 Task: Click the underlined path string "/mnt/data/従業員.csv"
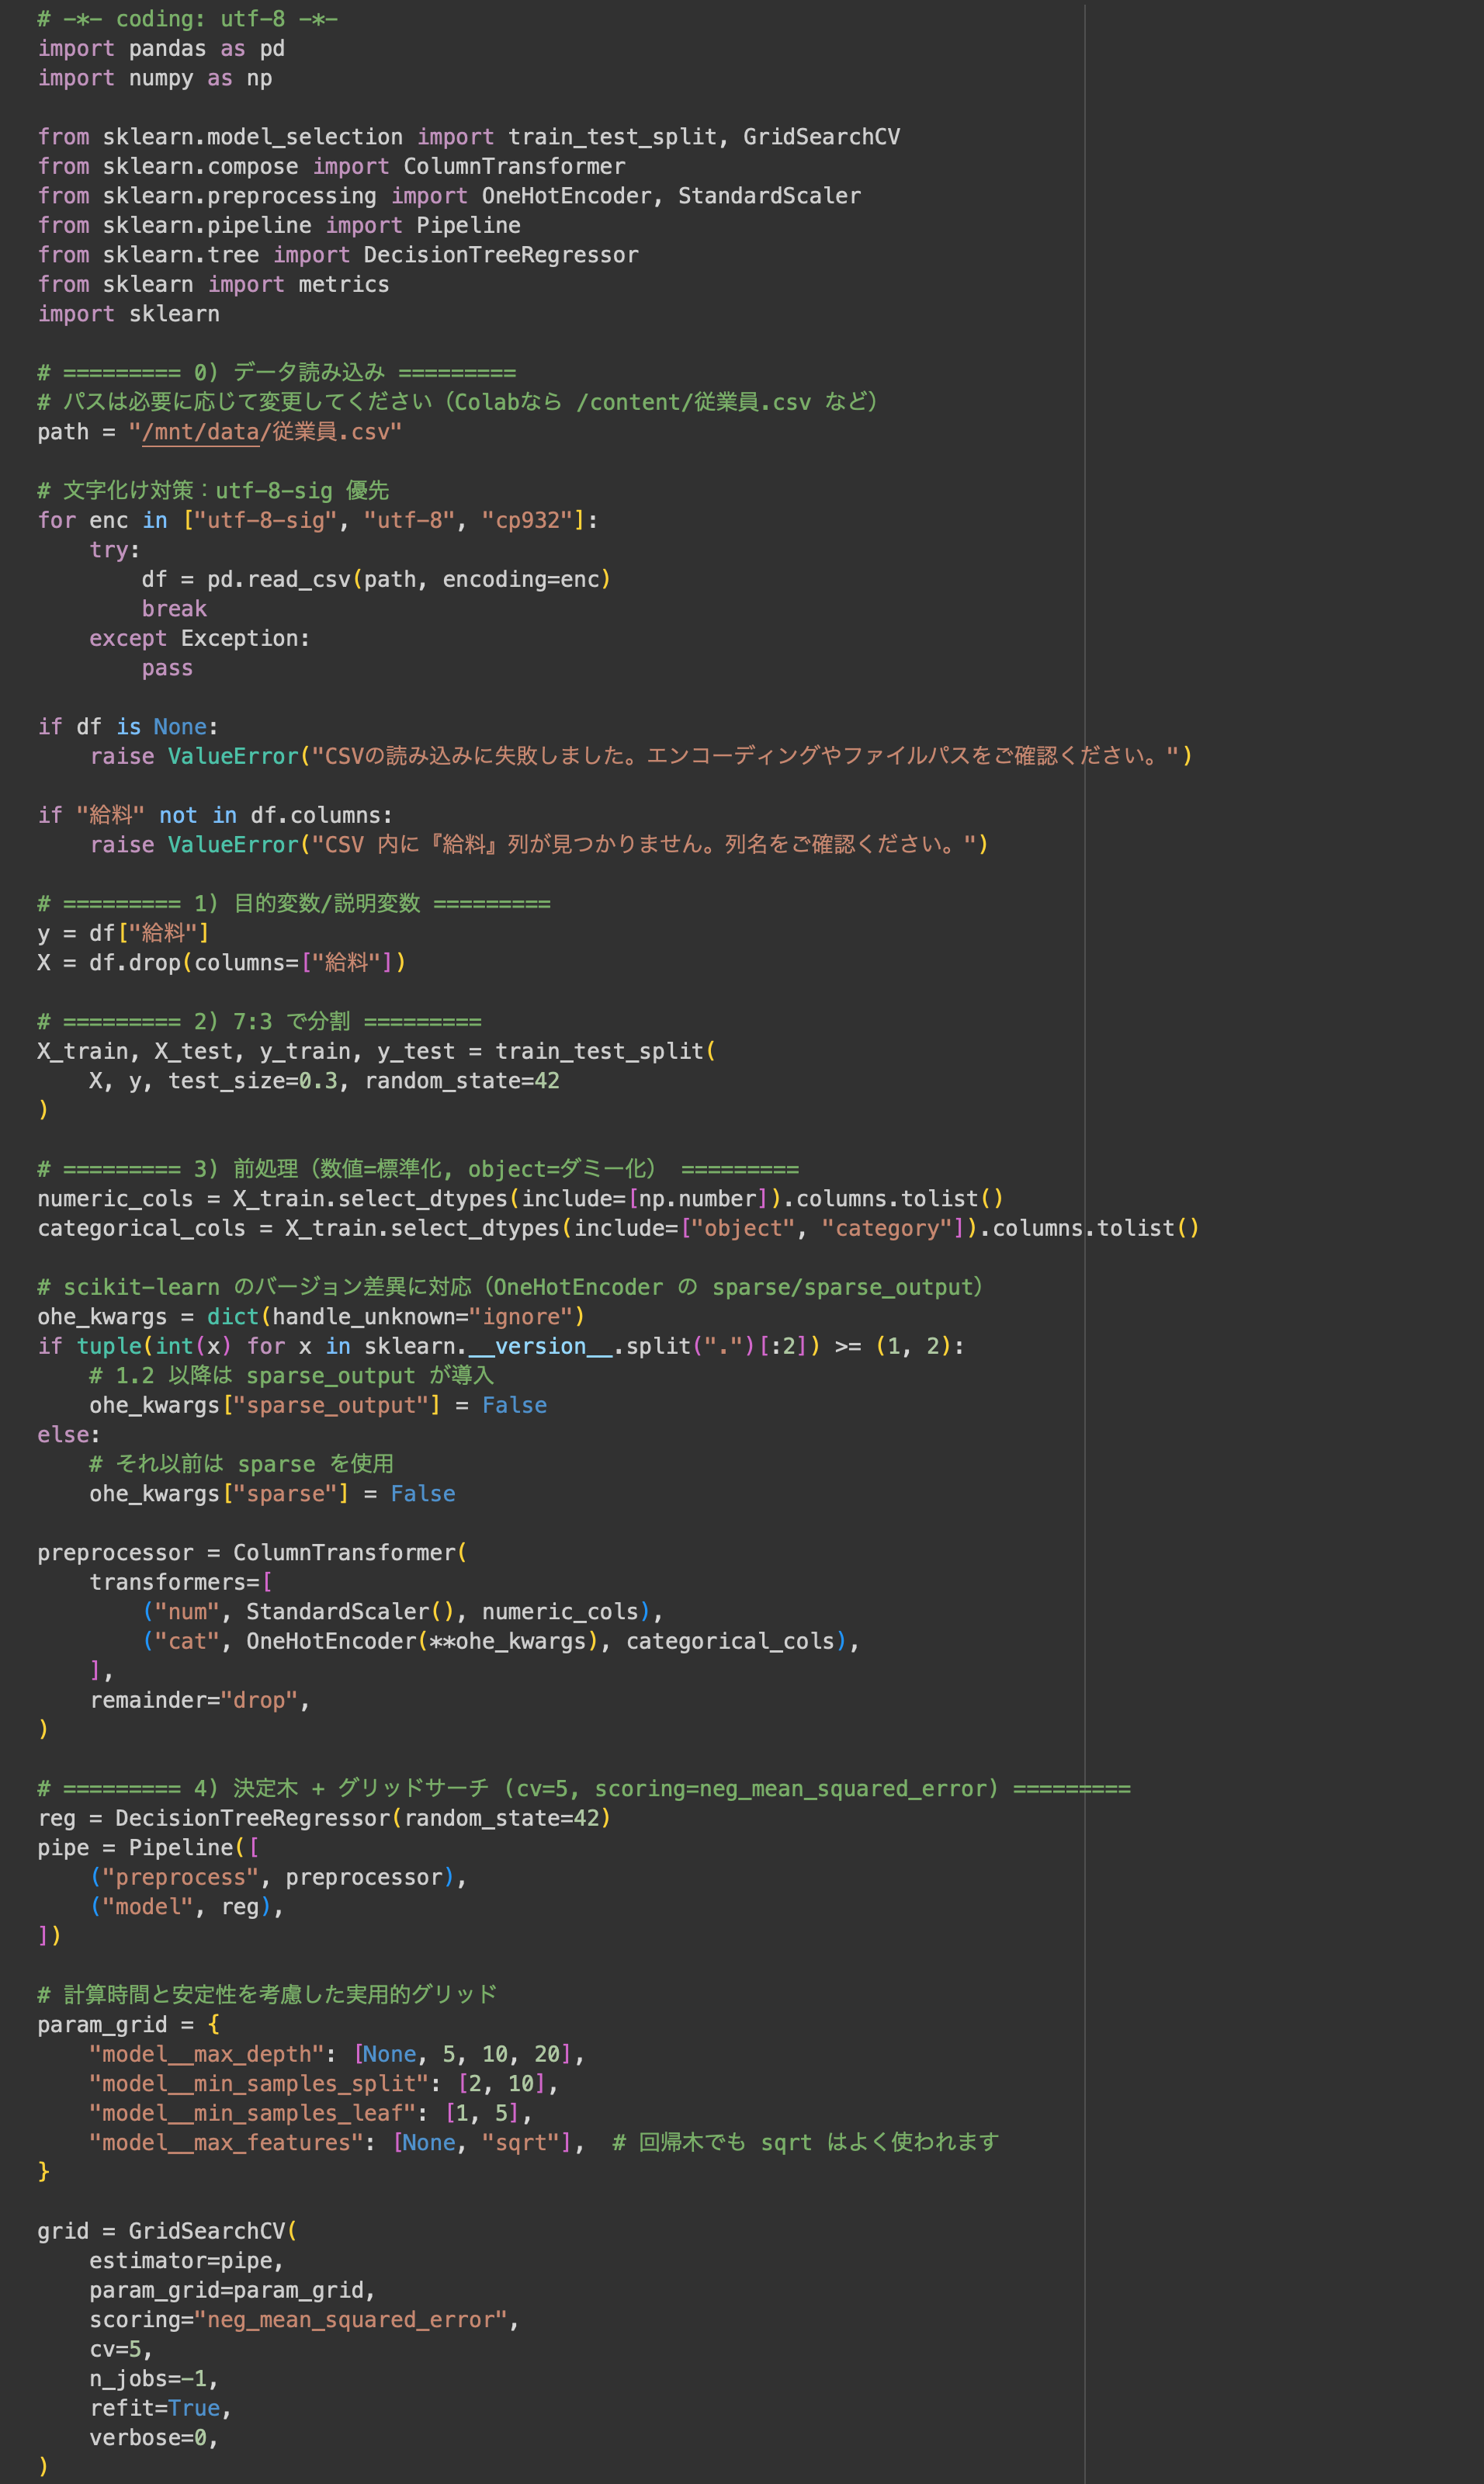coord(265,432)
